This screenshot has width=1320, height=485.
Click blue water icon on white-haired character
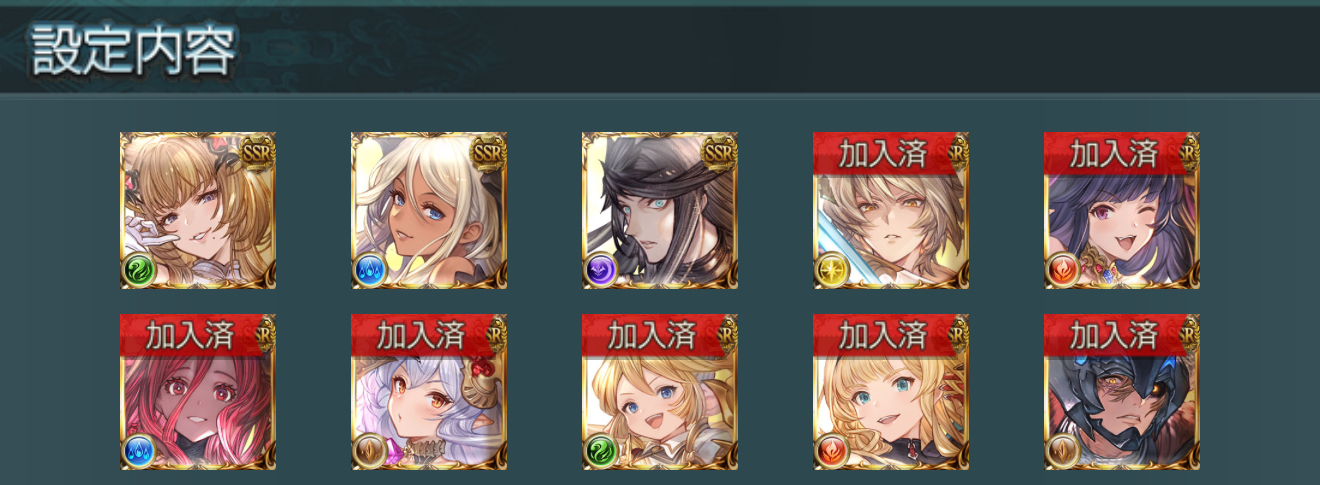pos(370,271)
